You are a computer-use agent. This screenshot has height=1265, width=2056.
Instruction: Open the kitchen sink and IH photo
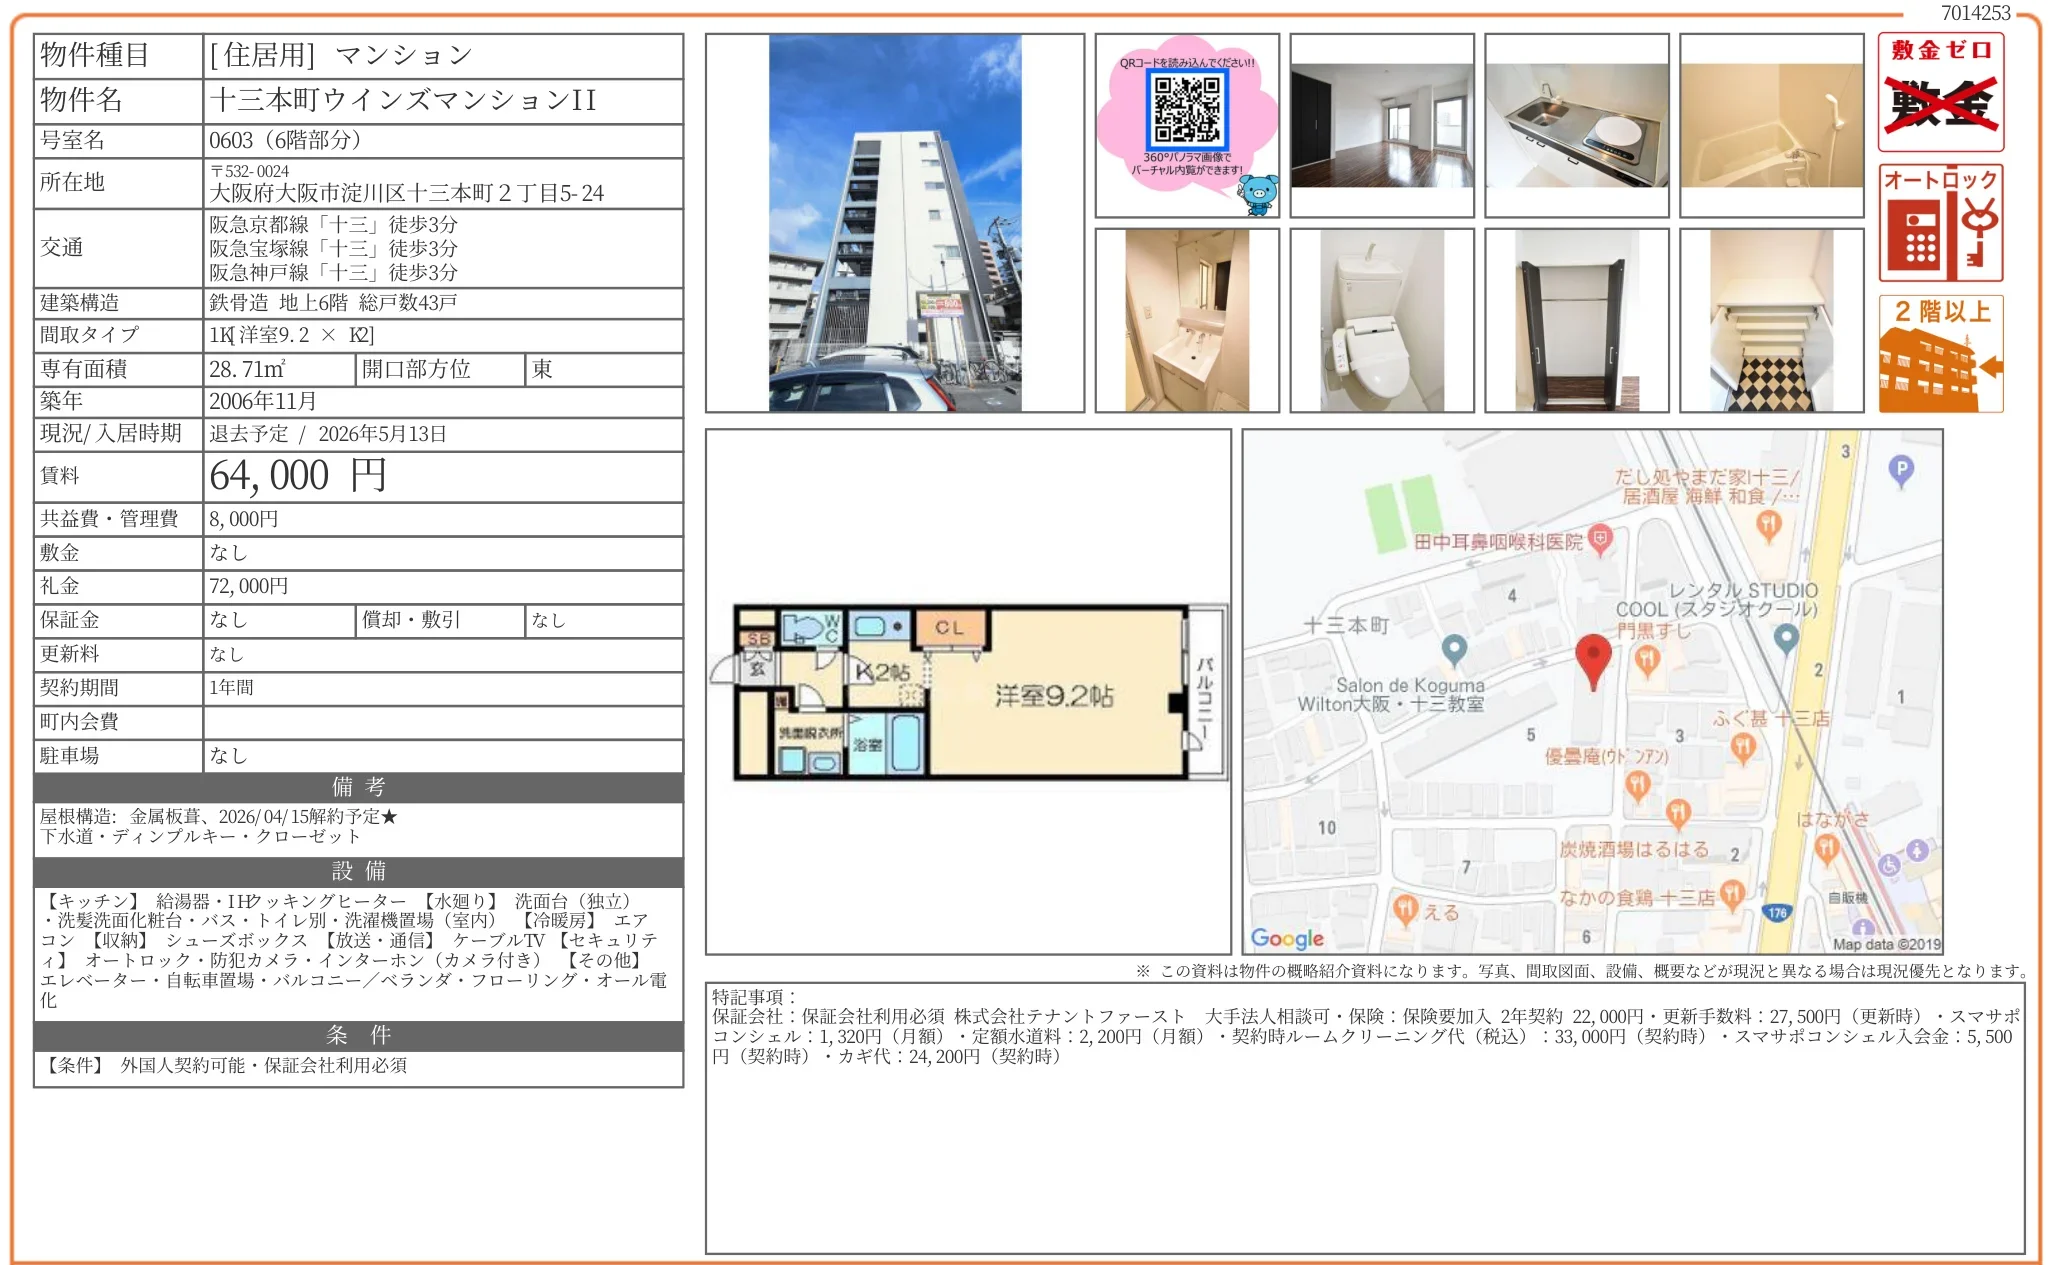(x=1576, y=126)
